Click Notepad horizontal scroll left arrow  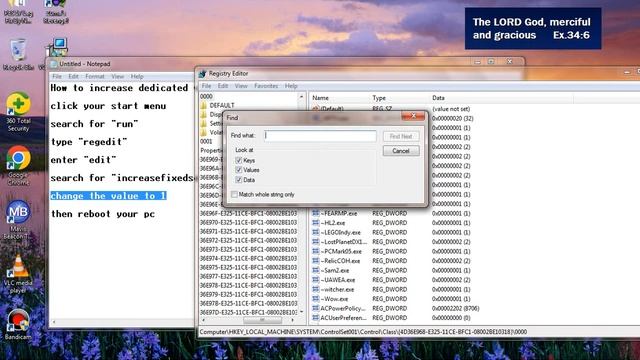(x=53, y=322)
